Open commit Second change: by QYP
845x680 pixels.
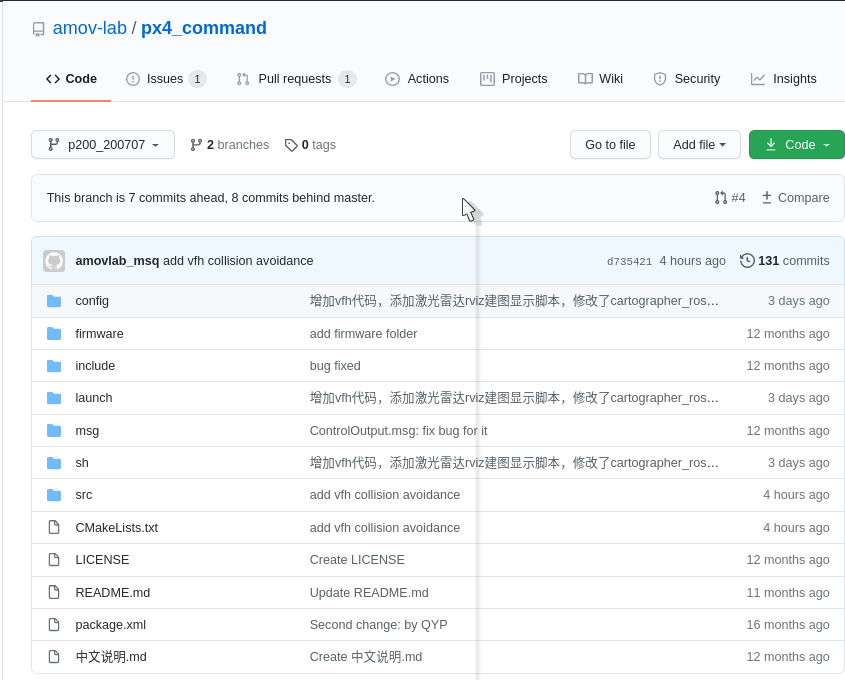coord(378,625)
